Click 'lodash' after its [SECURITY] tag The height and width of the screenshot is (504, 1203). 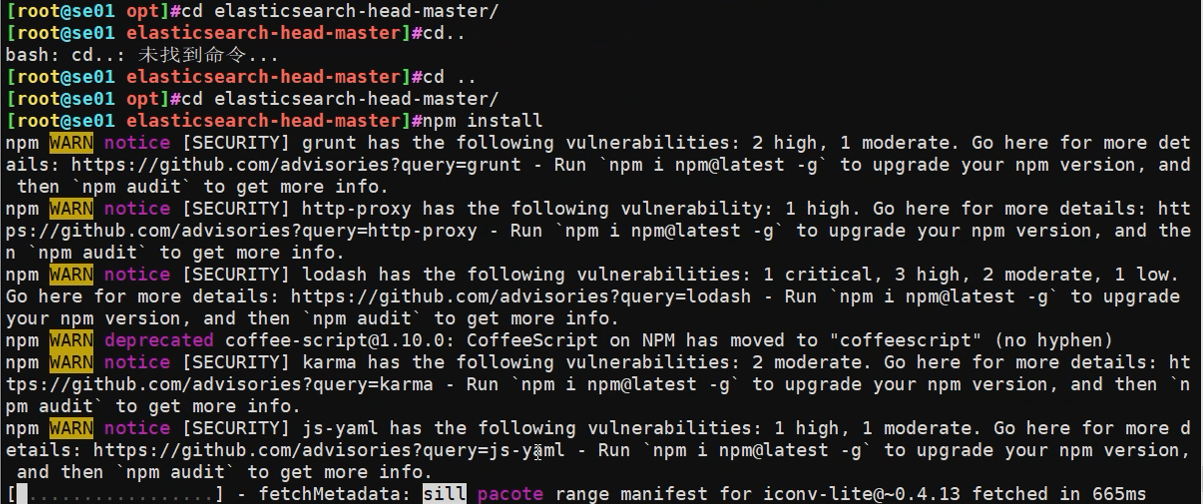[333, 275]
